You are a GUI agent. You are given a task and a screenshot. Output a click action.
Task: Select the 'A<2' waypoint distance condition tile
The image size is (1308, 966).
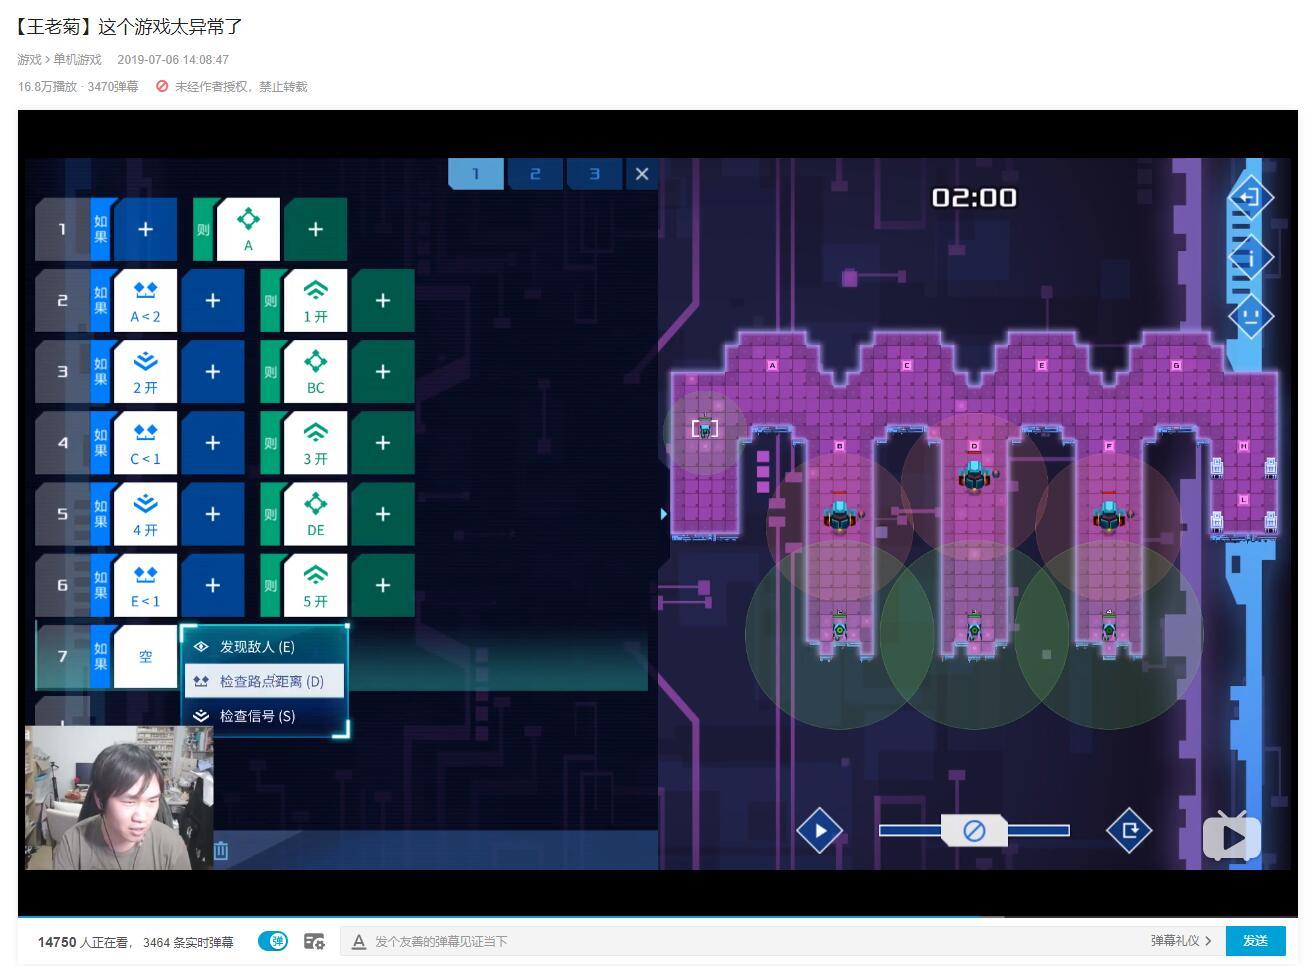click(145, 300)
